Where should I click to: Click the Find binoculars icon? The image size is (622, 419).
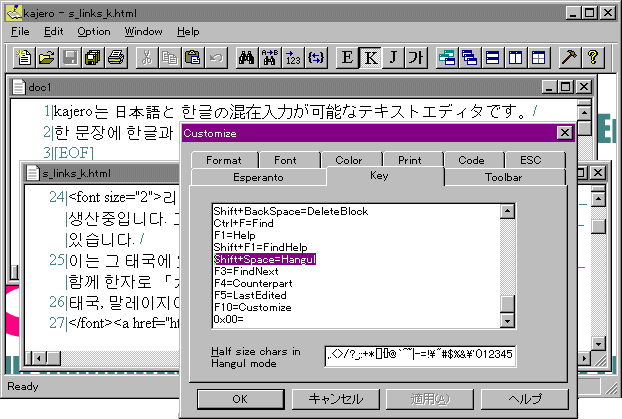click(x=246, y=58)
